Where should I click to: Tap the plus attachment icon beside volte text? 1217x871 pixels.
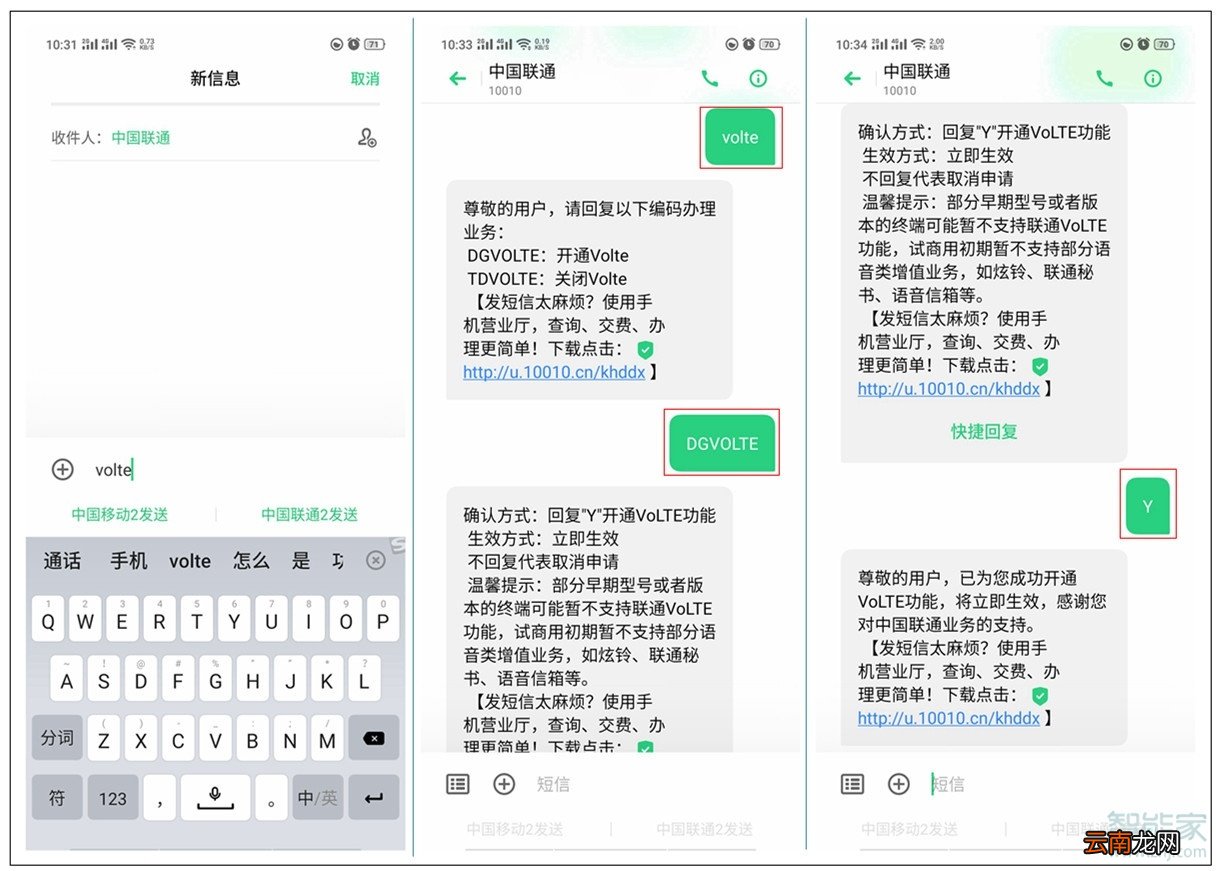[x=62, y=469]
